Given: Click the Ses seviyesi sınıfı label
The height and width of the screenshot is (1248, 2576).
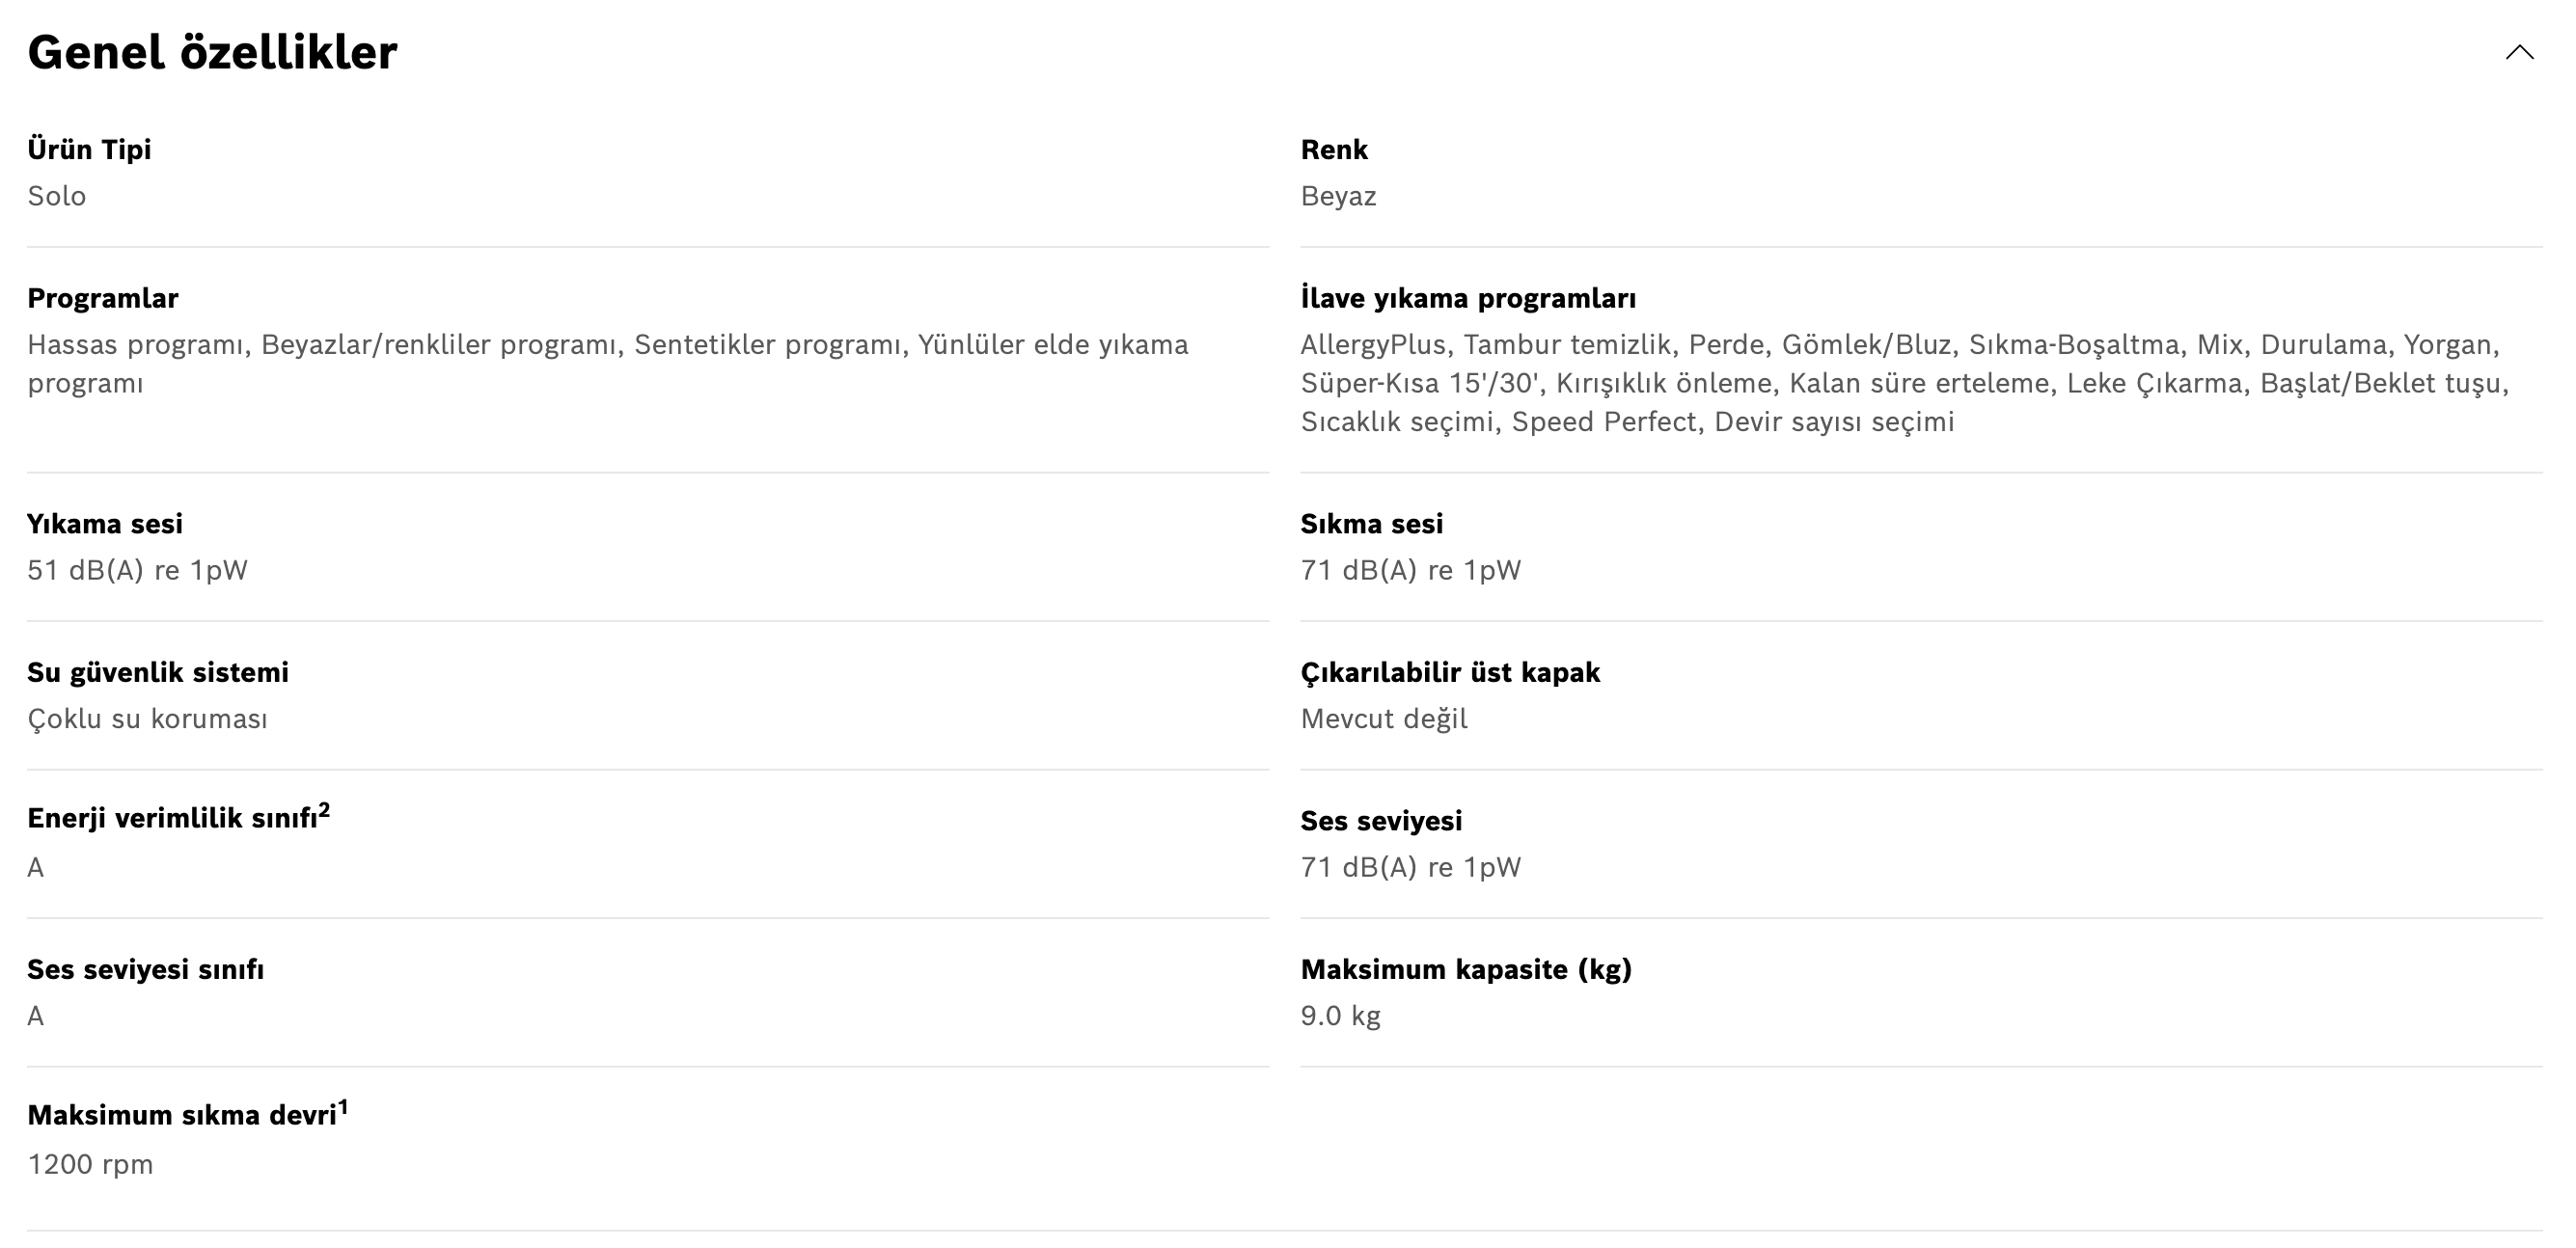Looking at the screenshot, I should tap(146, 970).
